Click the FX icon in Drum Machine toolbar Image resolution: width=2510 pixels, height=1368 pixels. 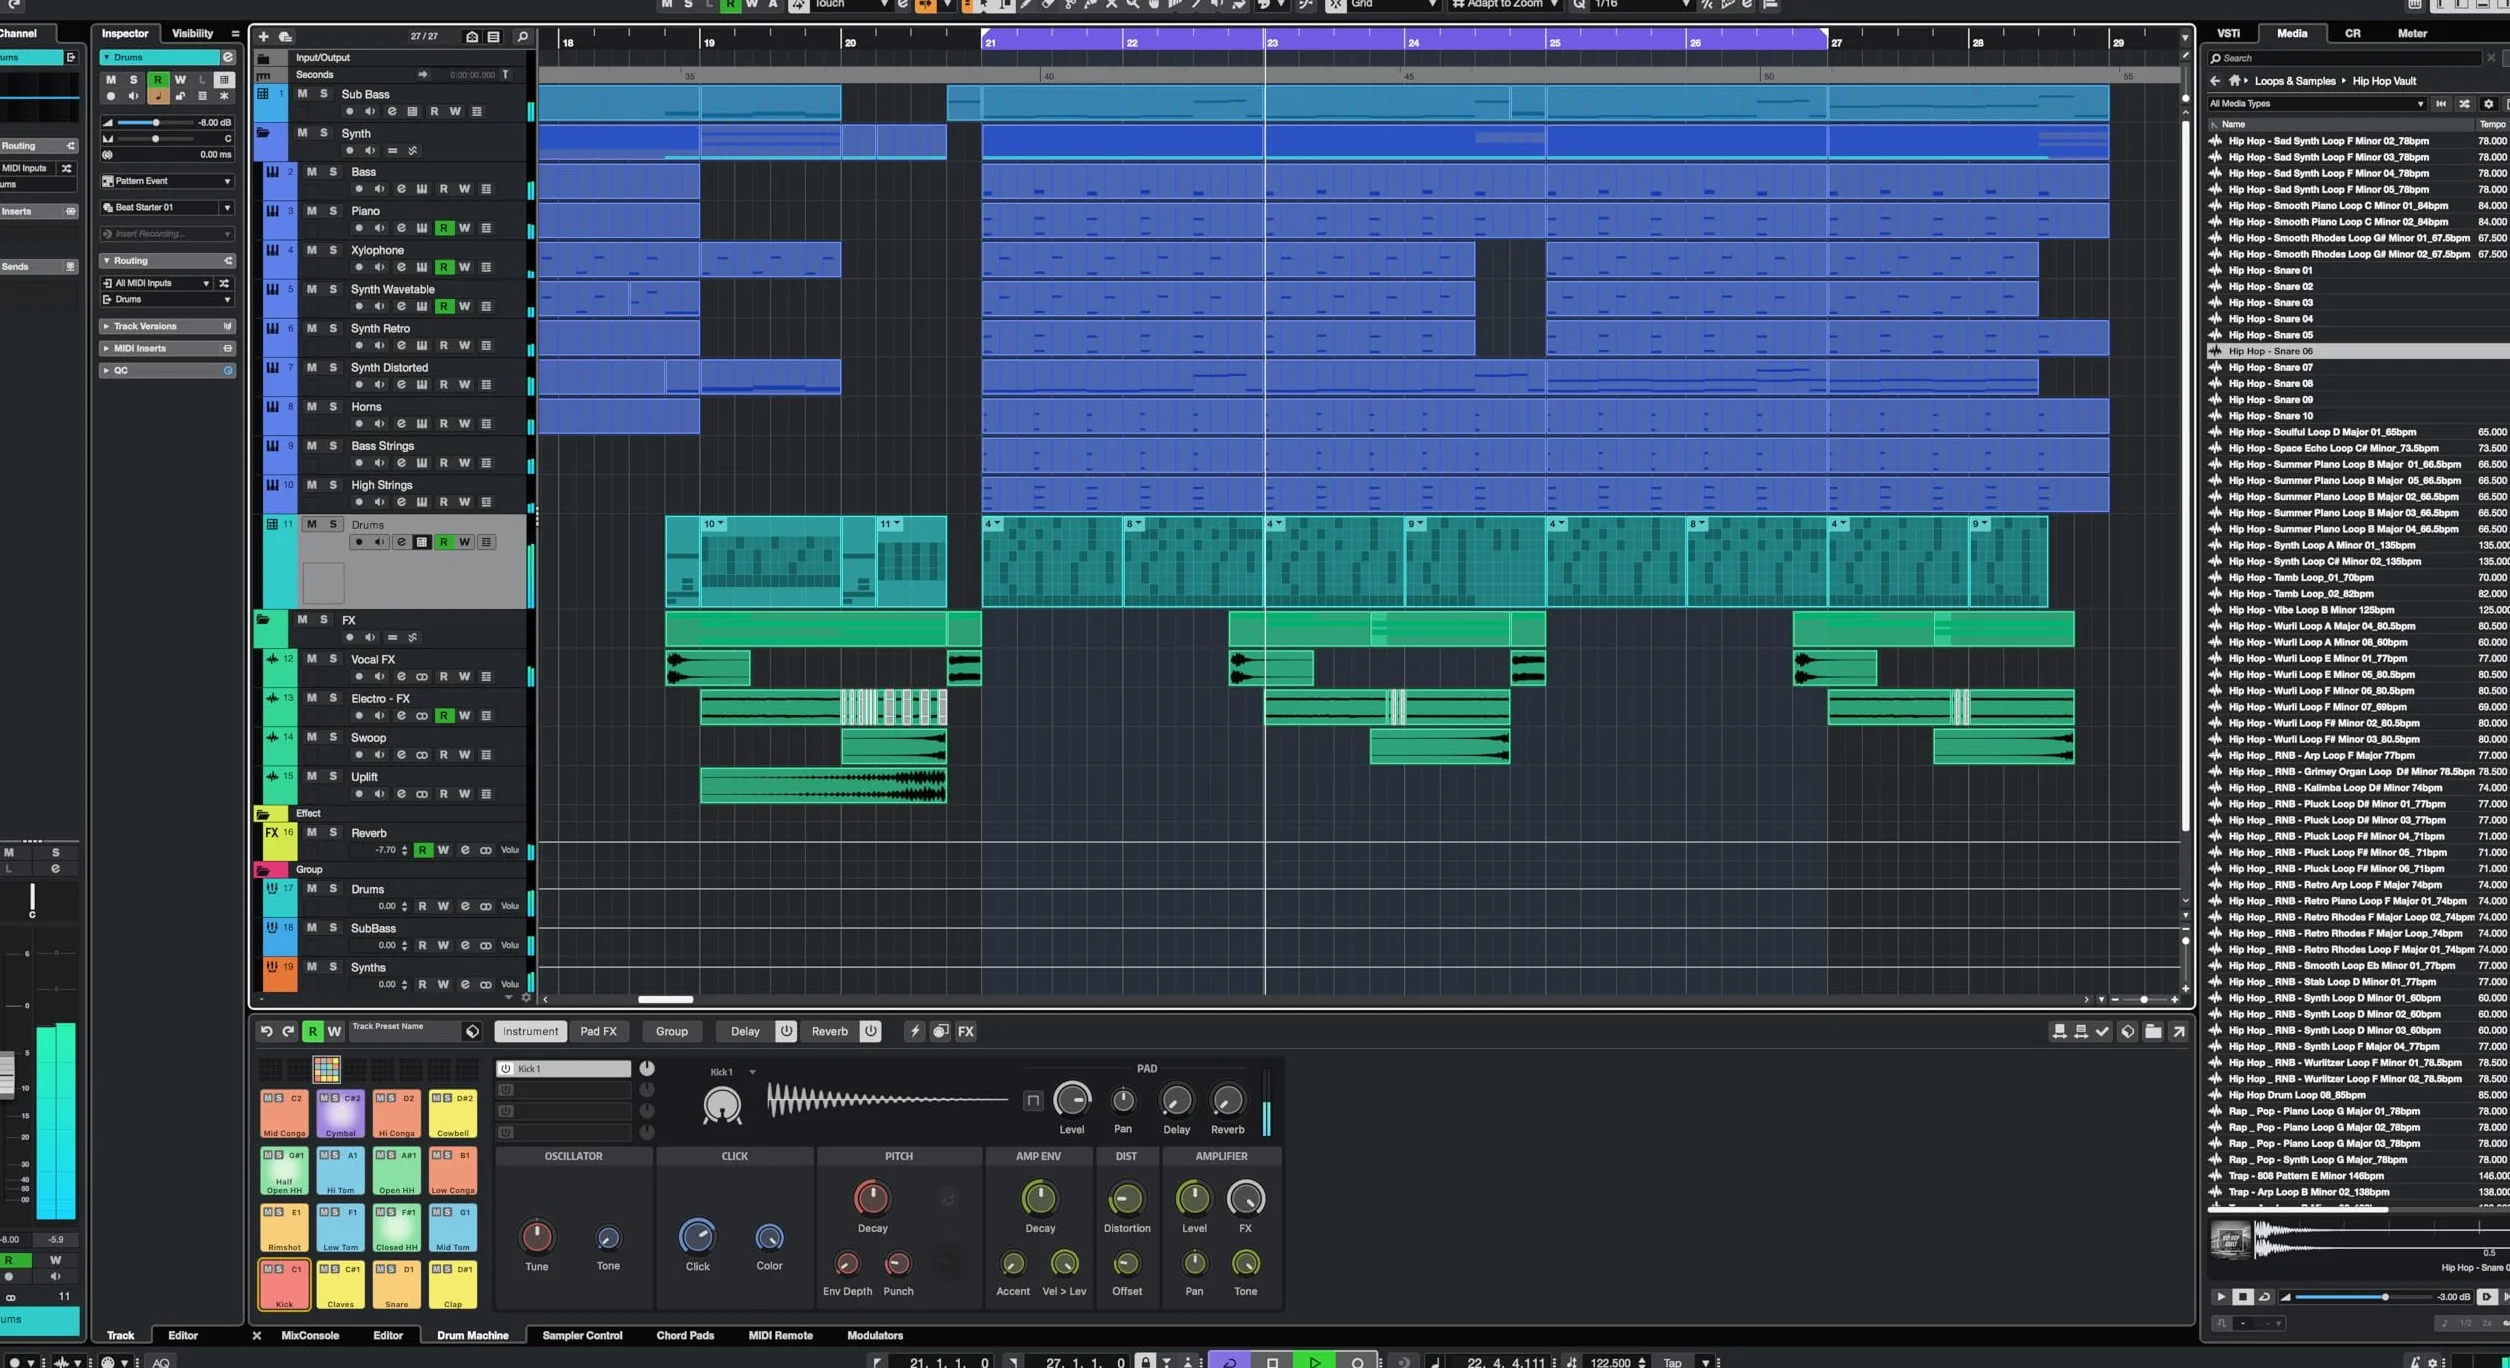pos(965,1031)
